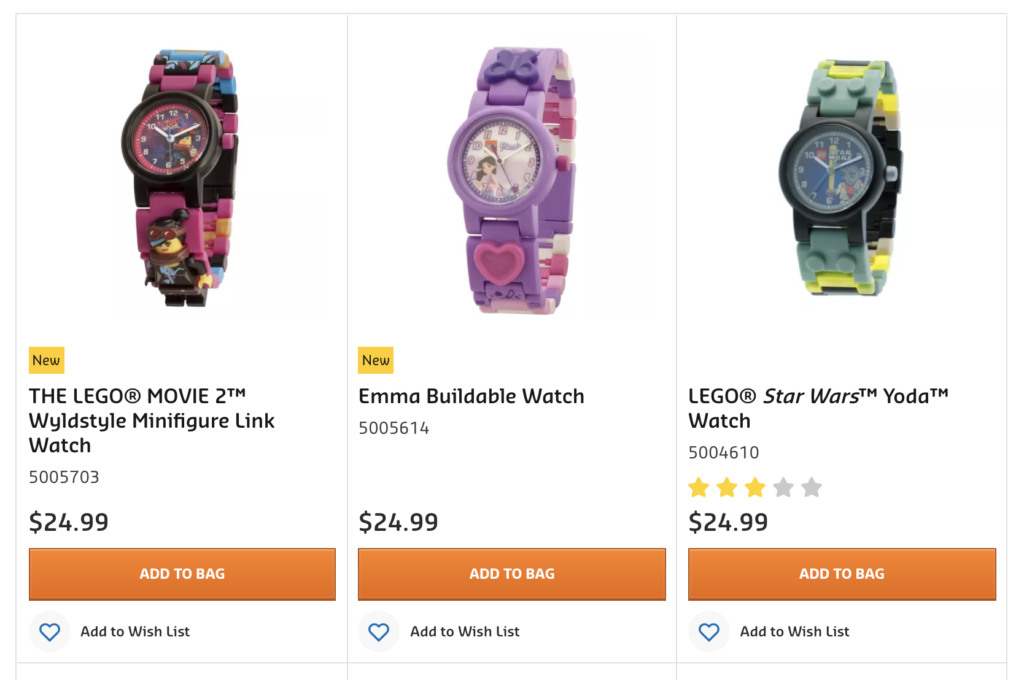This screenshot has height=680, width=1024.
Task: Add the Yoda Watch to bag
Action: 841,574
